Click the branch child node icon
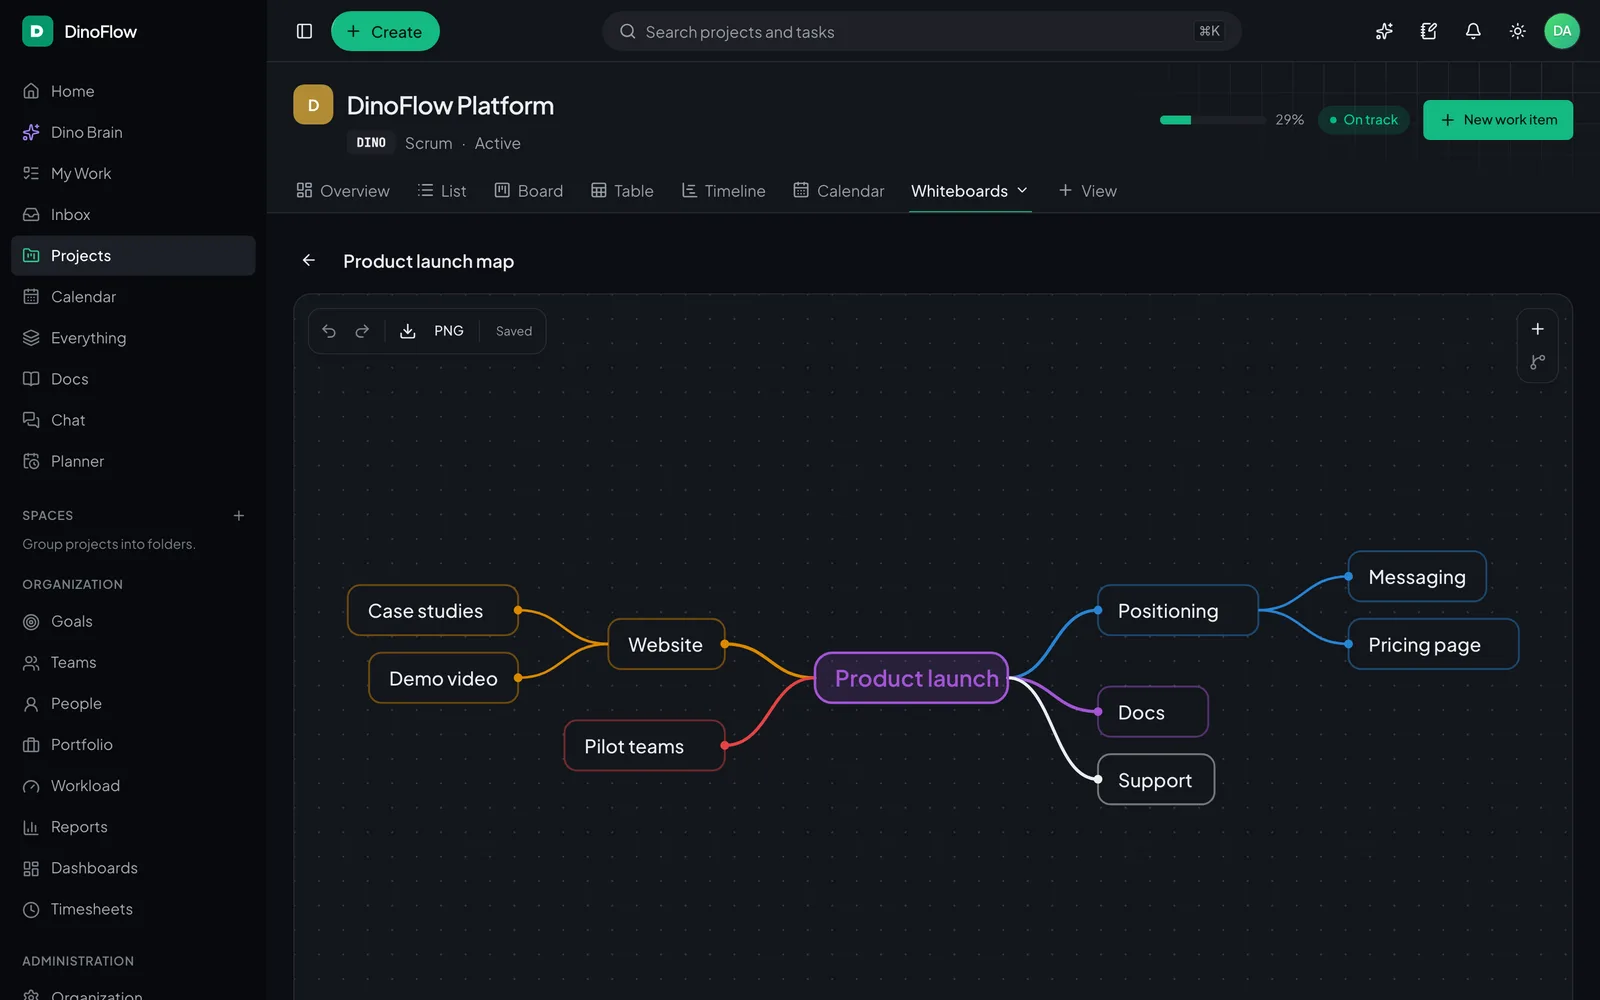Image resolution: width=1600 pixels, height=1000 pixels. (x=1538, y=362)
